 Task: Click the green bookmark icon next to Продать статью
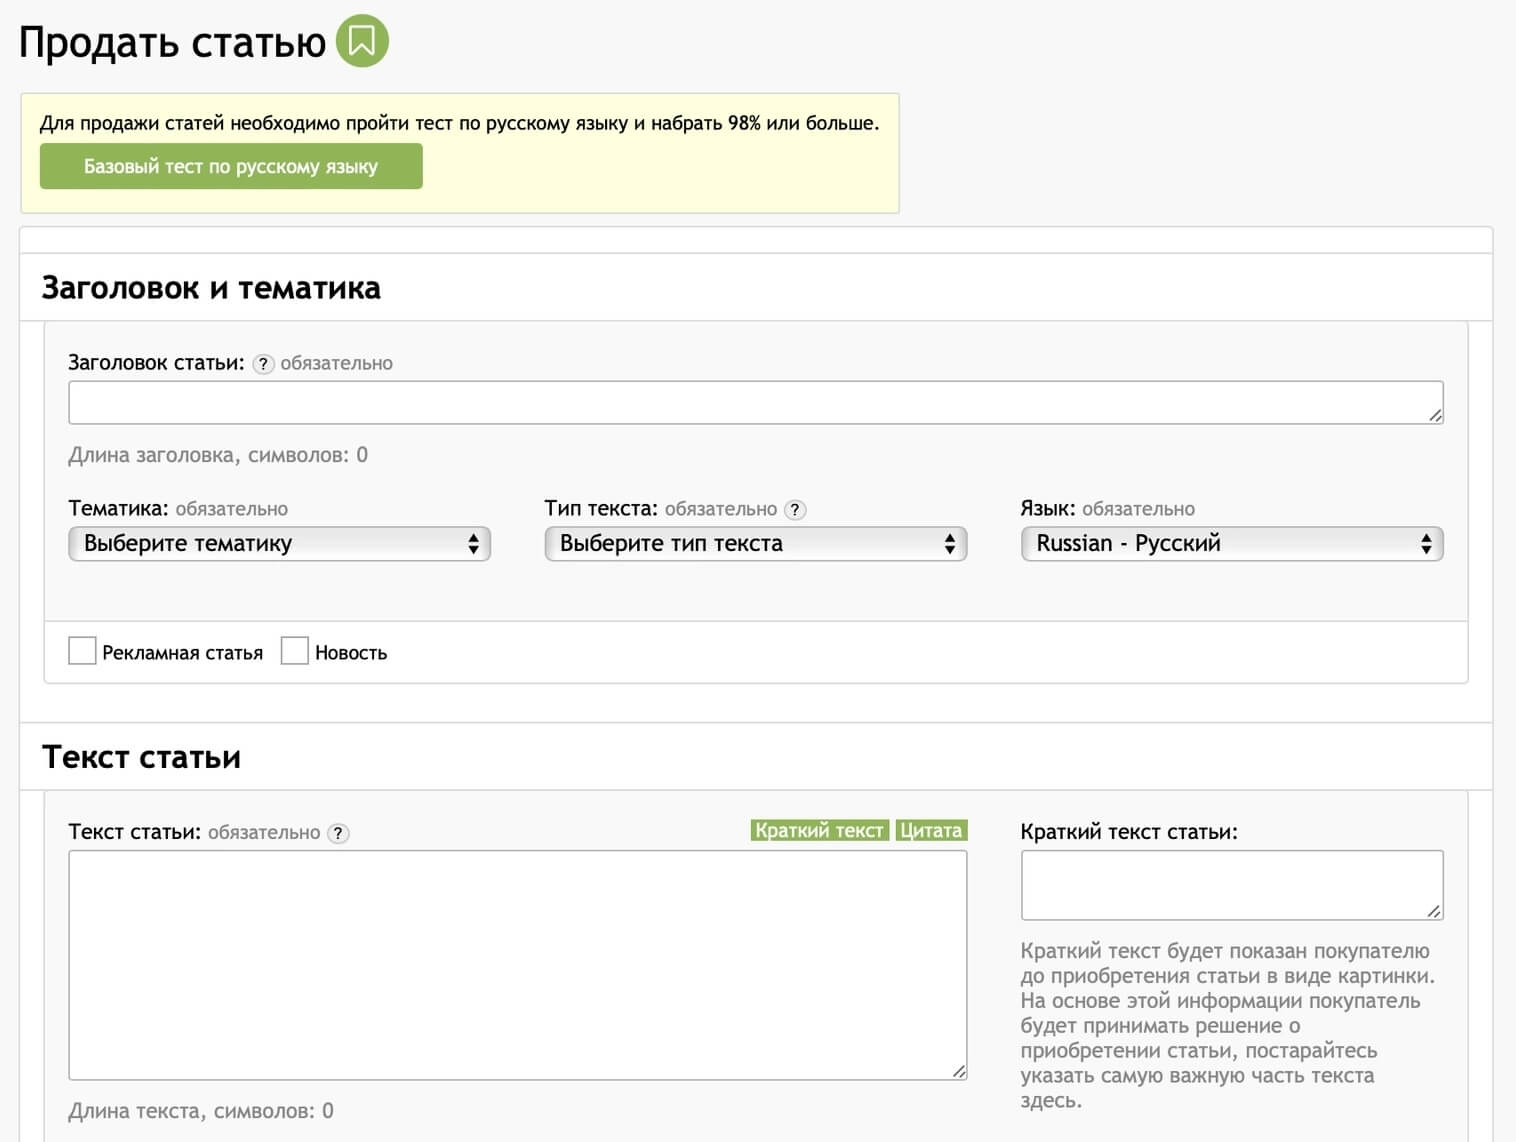click(x=362, y=41)
